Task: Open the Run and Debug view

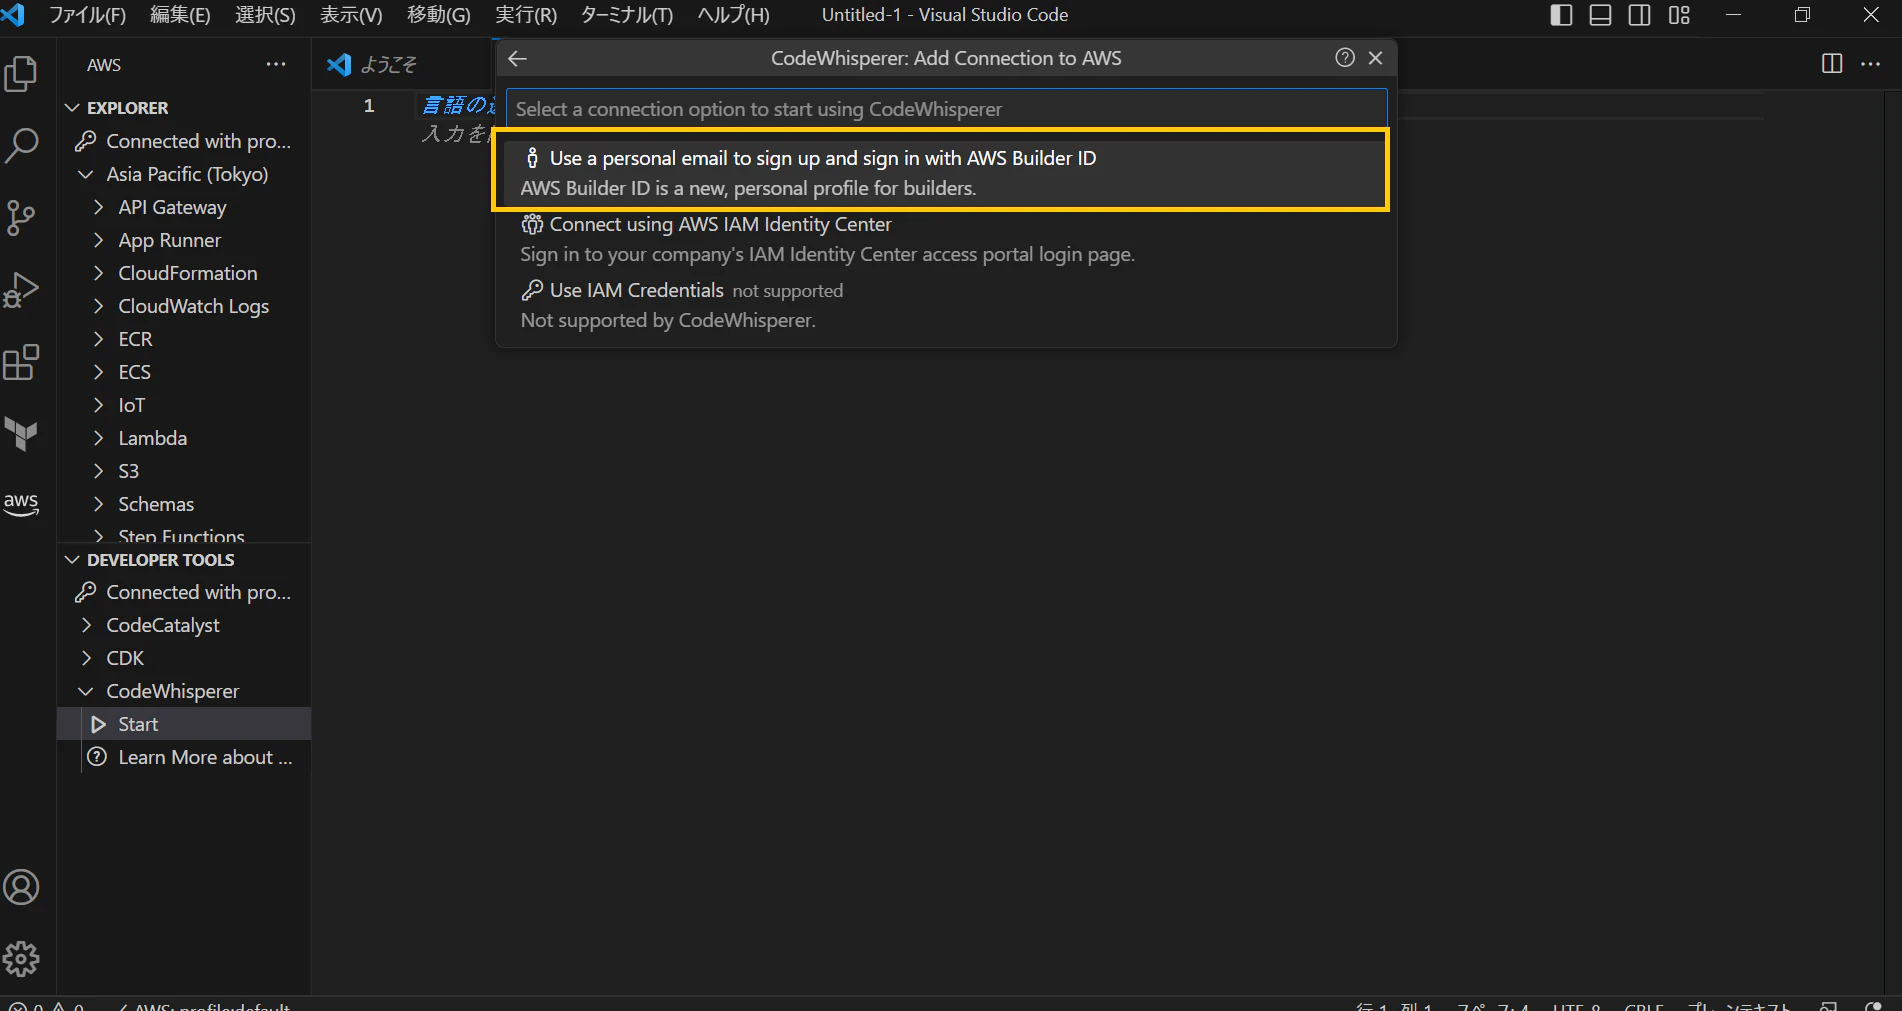Action: [21, 290]
